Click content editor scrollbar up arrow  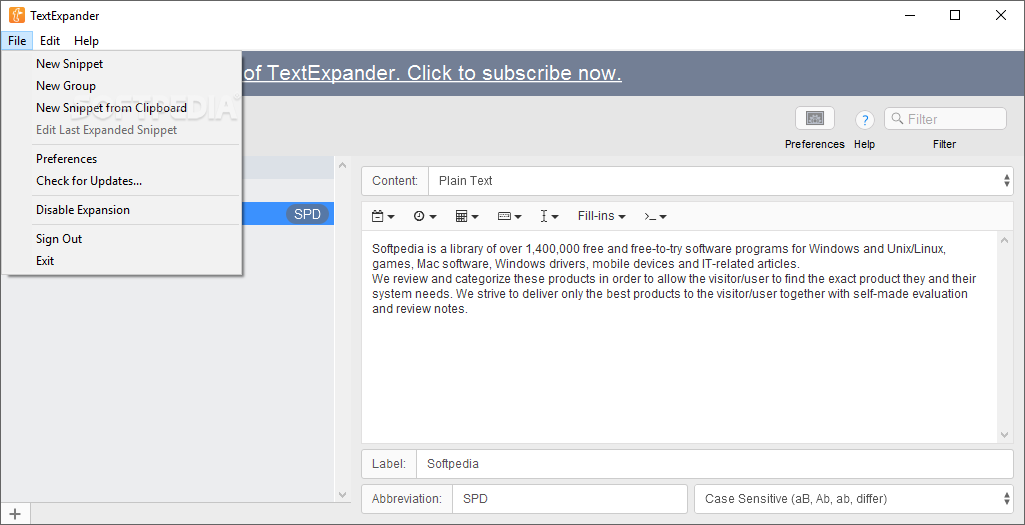pos(1005,240)
